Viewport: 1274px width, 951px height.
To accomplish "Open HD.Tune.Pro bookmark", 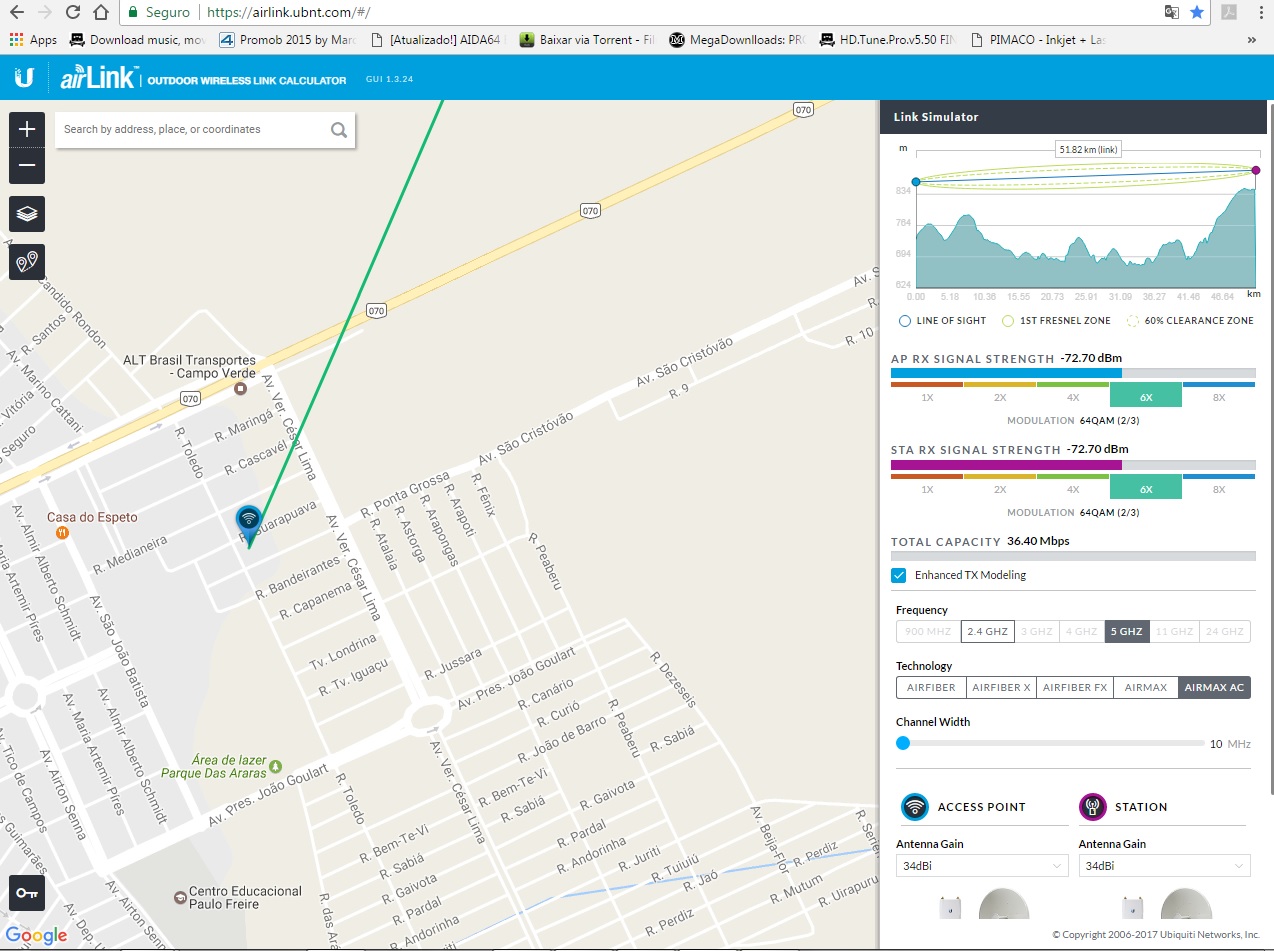I will pos(887,40).
